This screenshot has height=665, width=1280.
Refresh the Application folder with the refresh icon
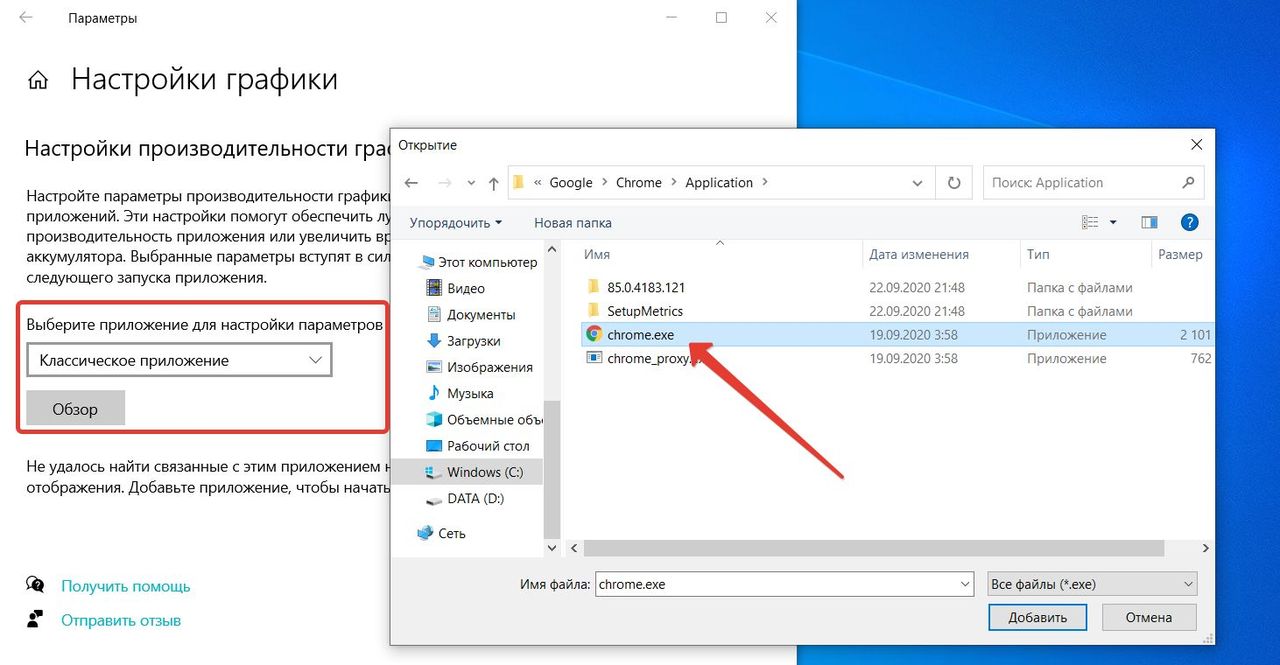click(x=953, y=182)
